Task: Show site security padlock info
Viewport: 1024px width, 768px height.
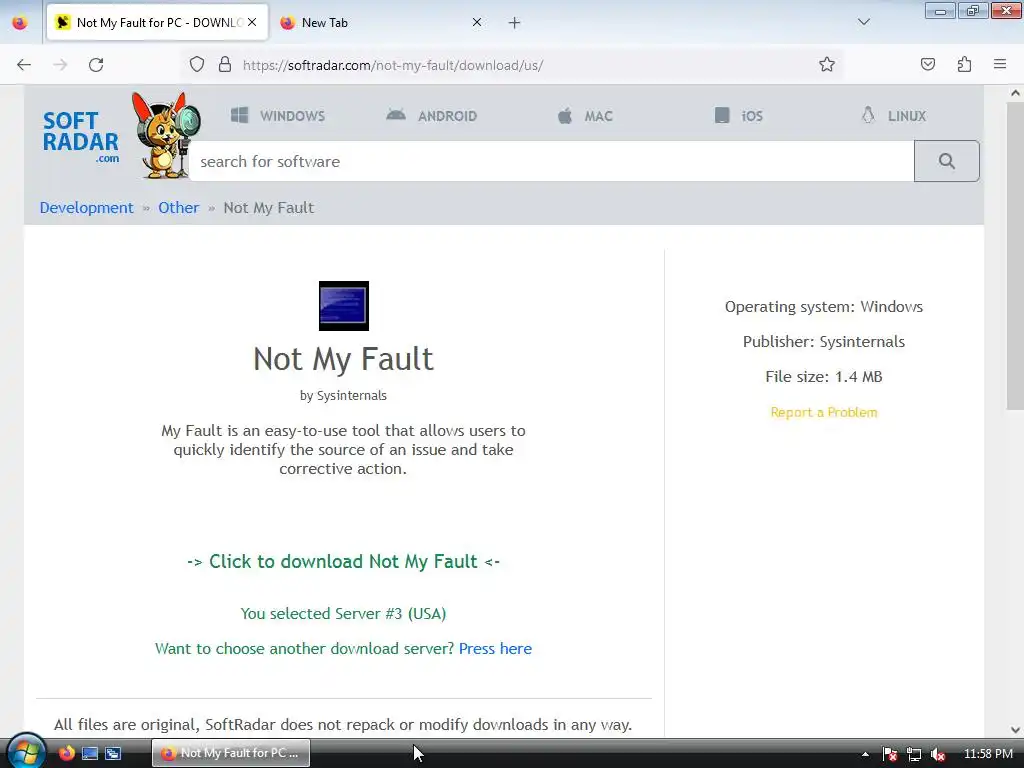Action: (x=225, y=65)
